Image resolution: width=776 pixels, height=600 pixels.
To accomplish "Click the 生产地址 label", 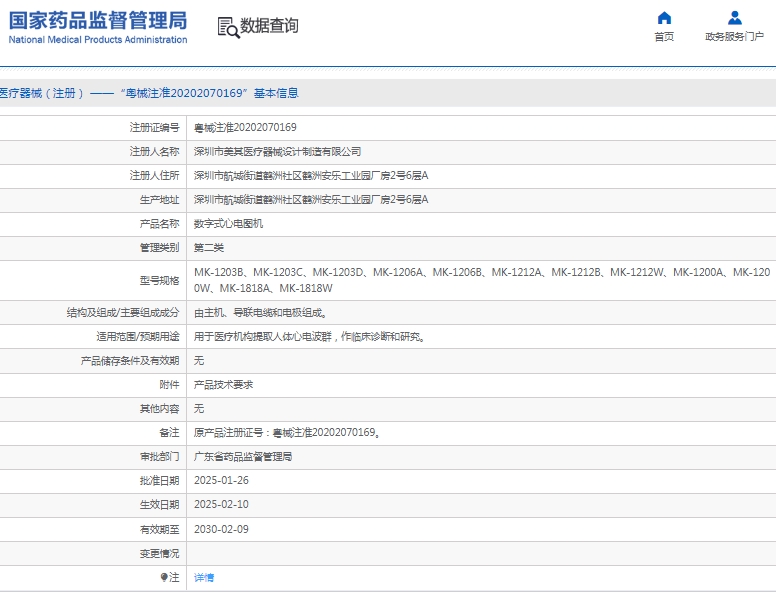I will (x=159, y=200).
